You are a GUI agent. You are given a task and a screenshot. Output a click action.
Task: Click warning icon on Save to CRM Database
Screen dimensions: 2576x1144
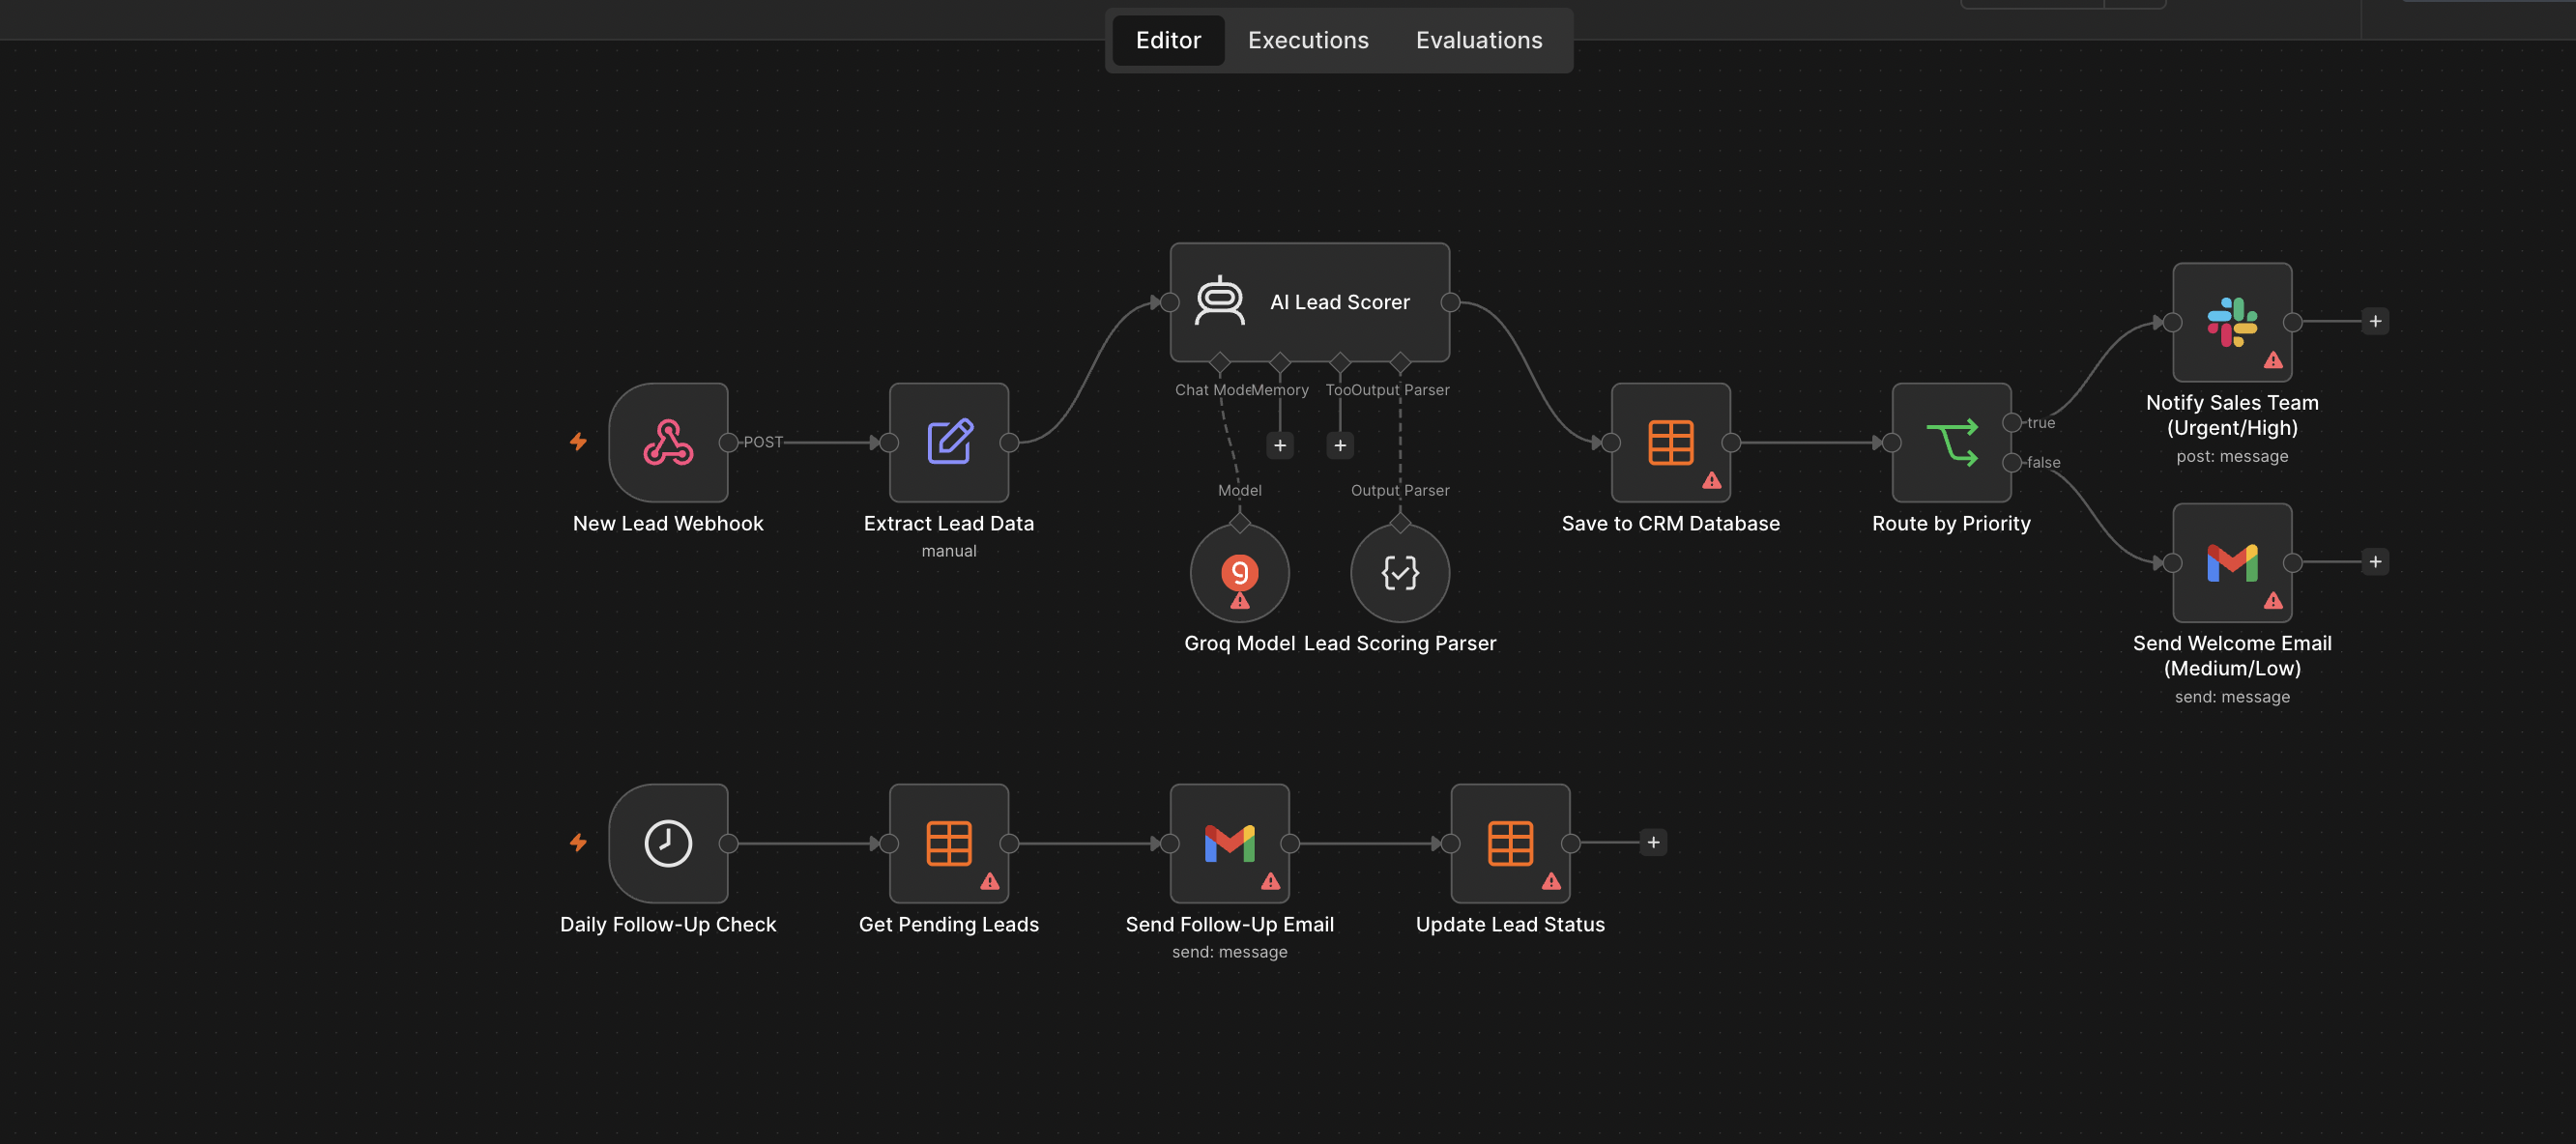pyautogui.click(x=1712, y=480)
